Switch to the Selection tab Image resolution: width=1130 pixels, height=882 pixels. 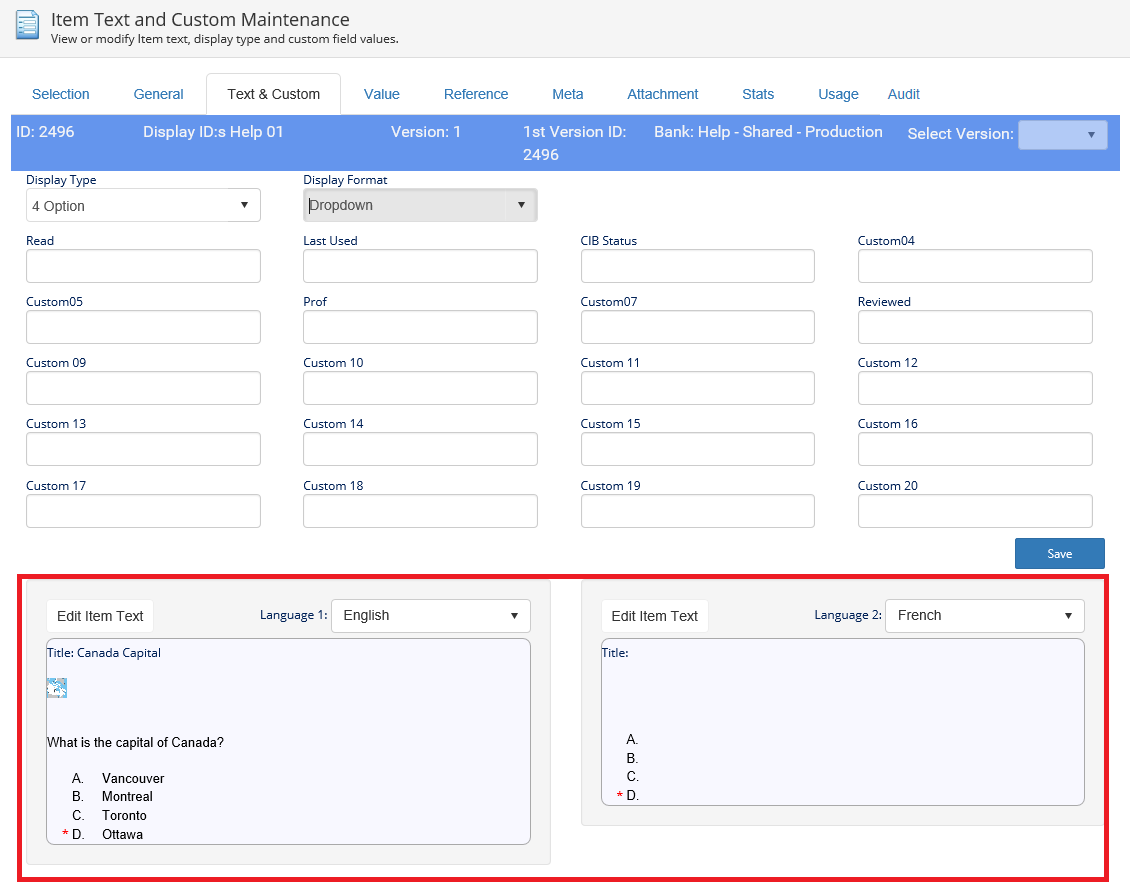tap(61, 94)
